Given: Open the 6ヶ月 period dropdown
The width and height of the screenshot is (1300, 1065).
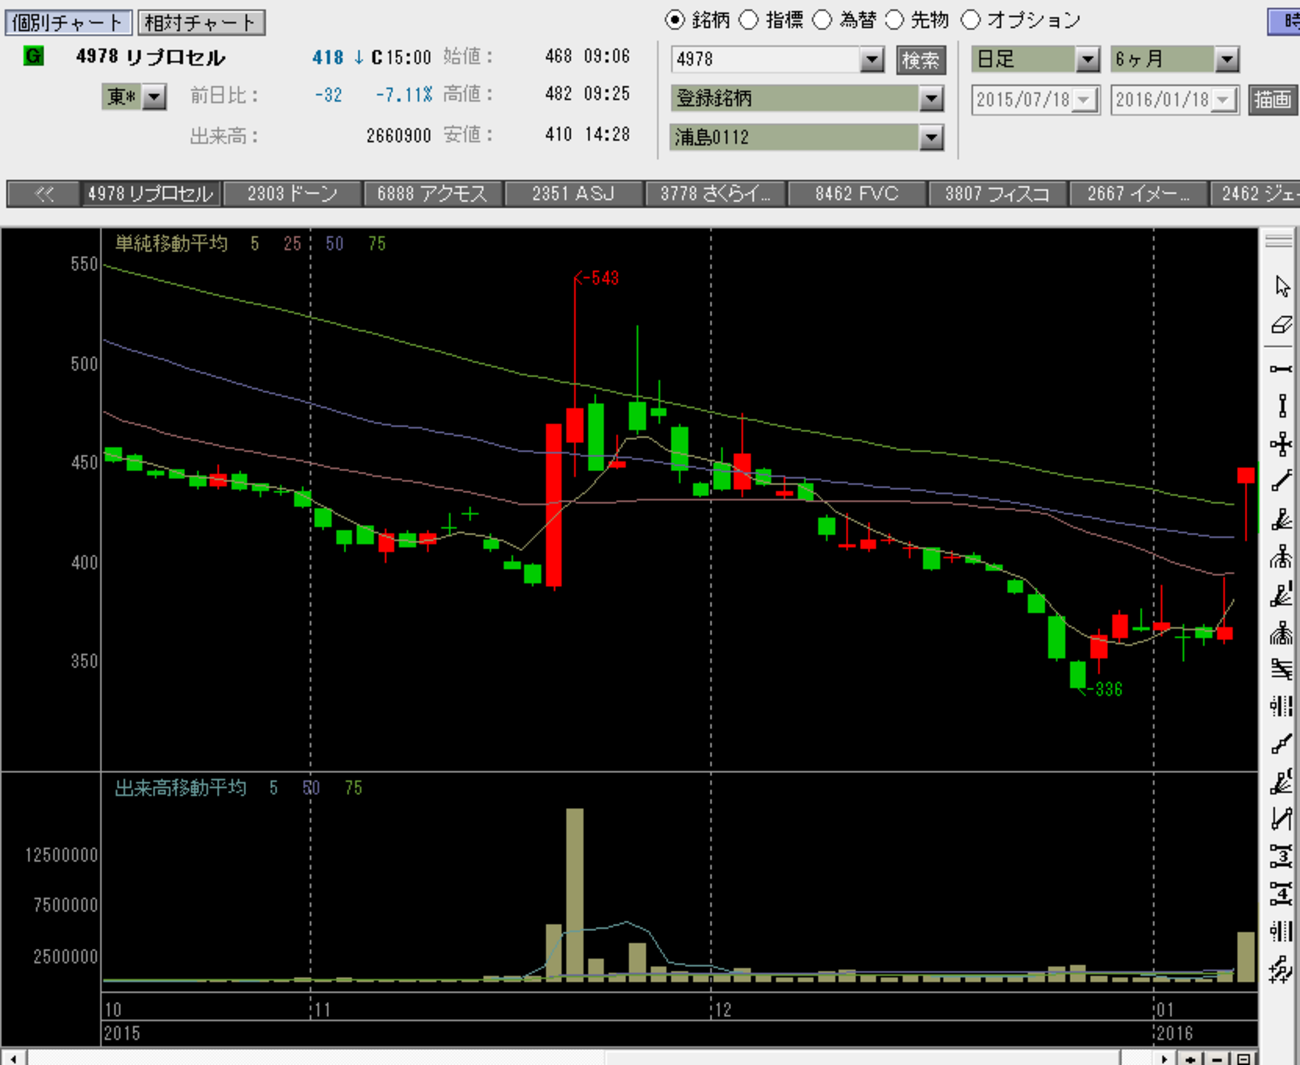Looking at the screenshot, I should coord(1227,60).
